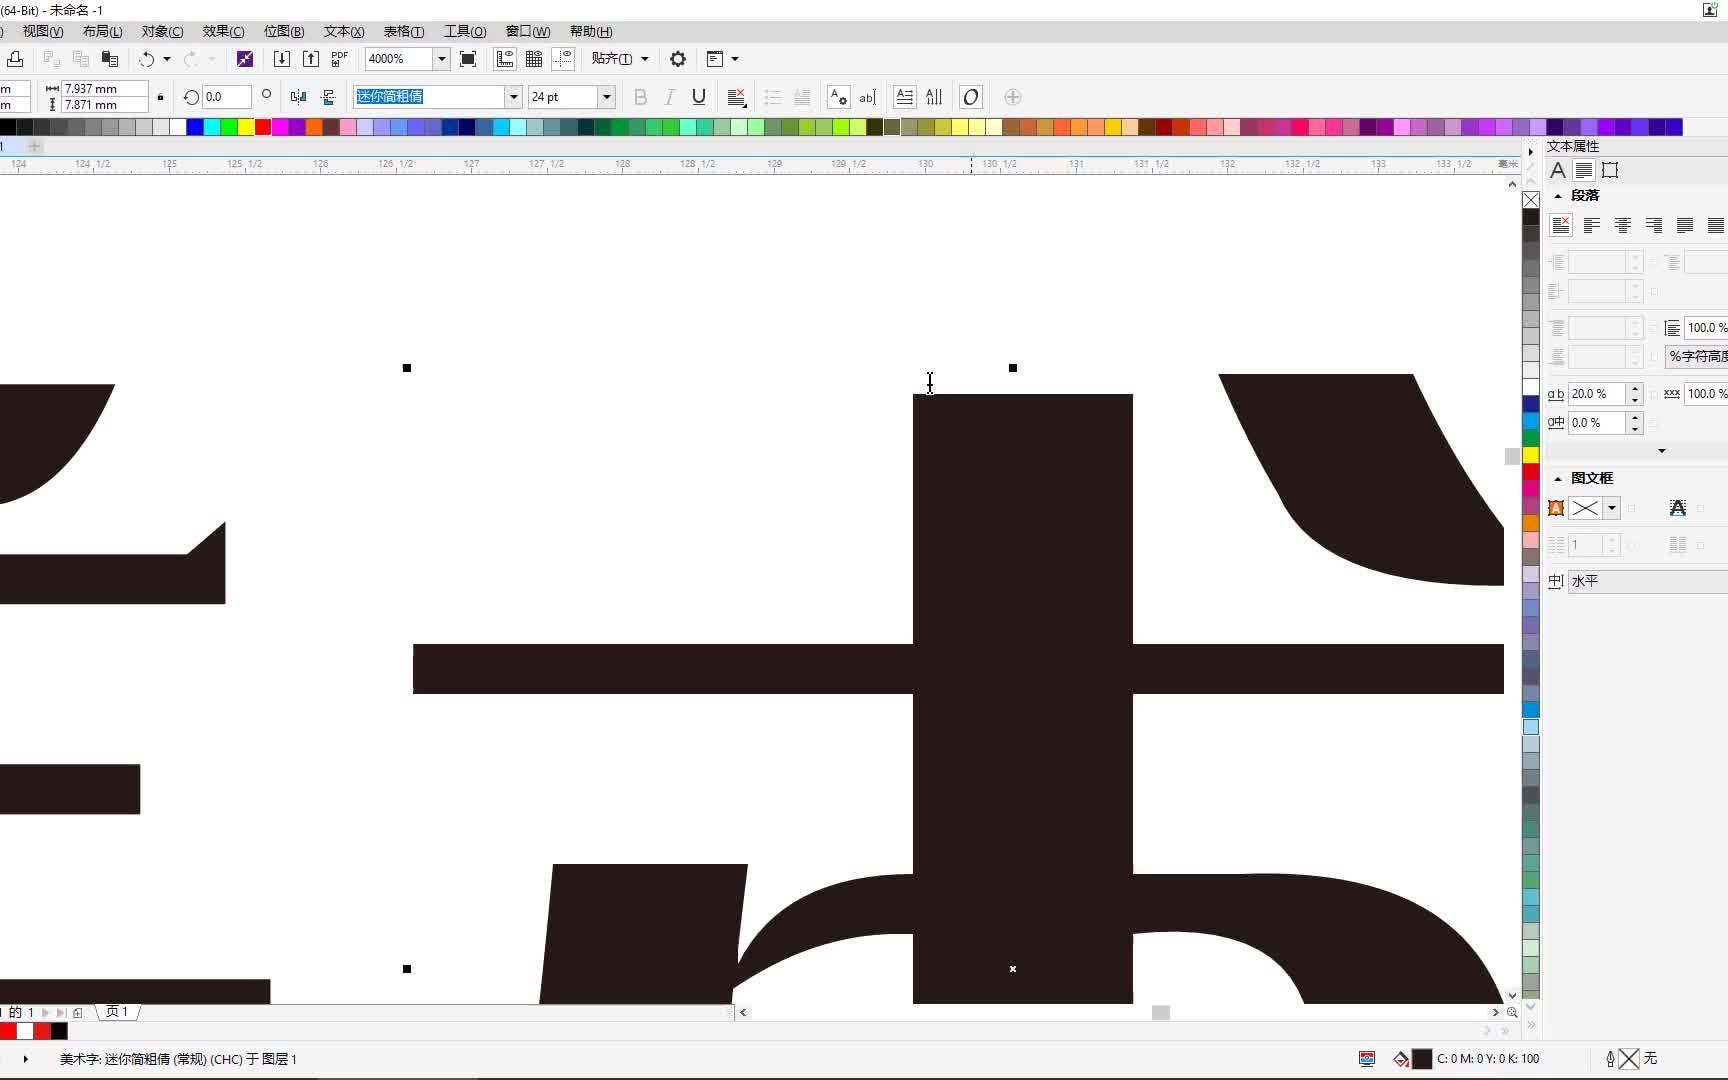
Task: Click the purple search content icon
Action: (244, 59)
